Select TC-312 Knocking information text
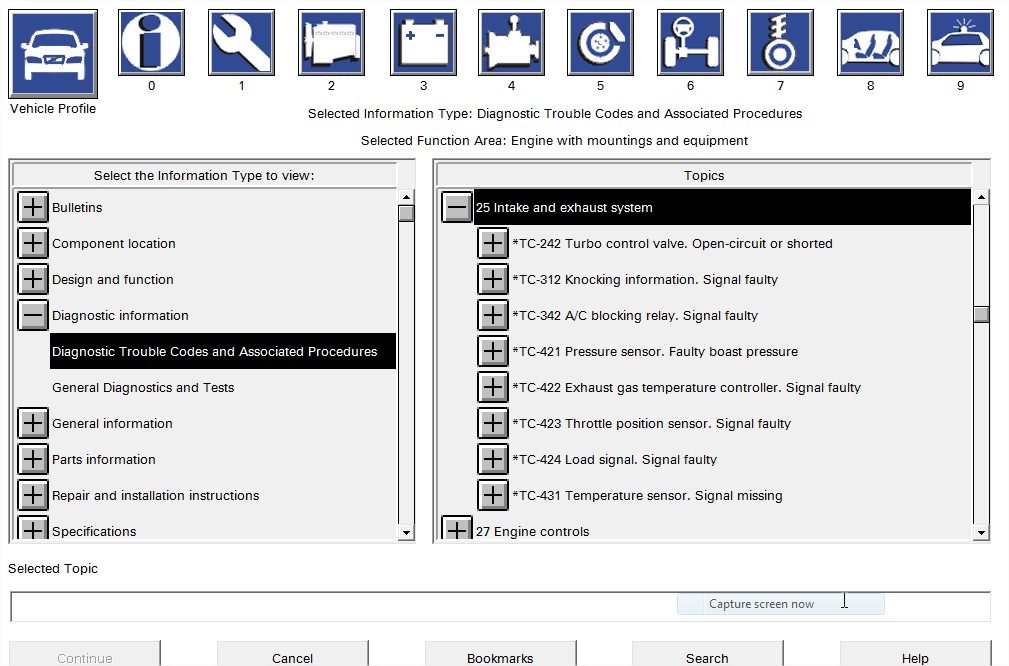The height and width of the screenshot is (666, 1009). tap(645, 279)
